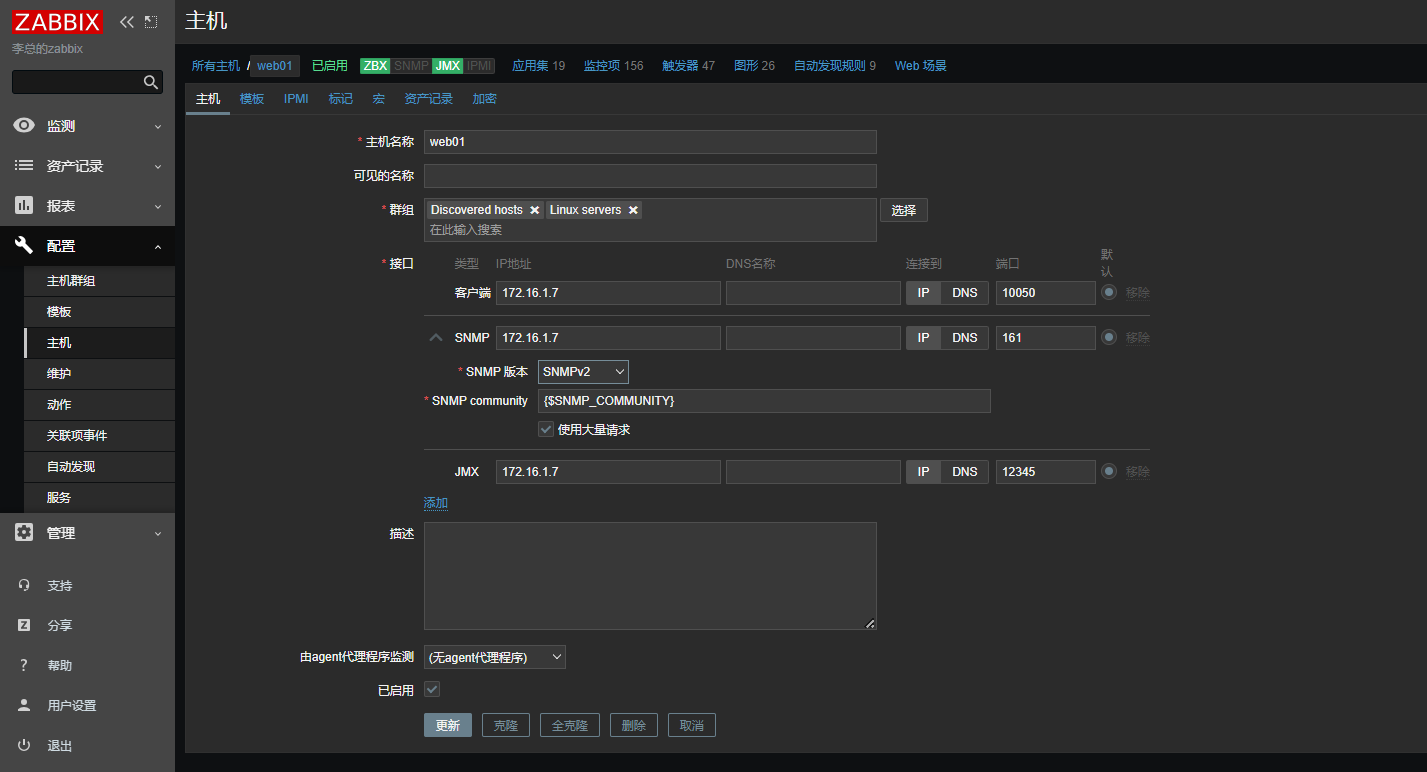Click the 管理 gear icon
Viewport: 1427px width, 772px height.
(24, 533)
